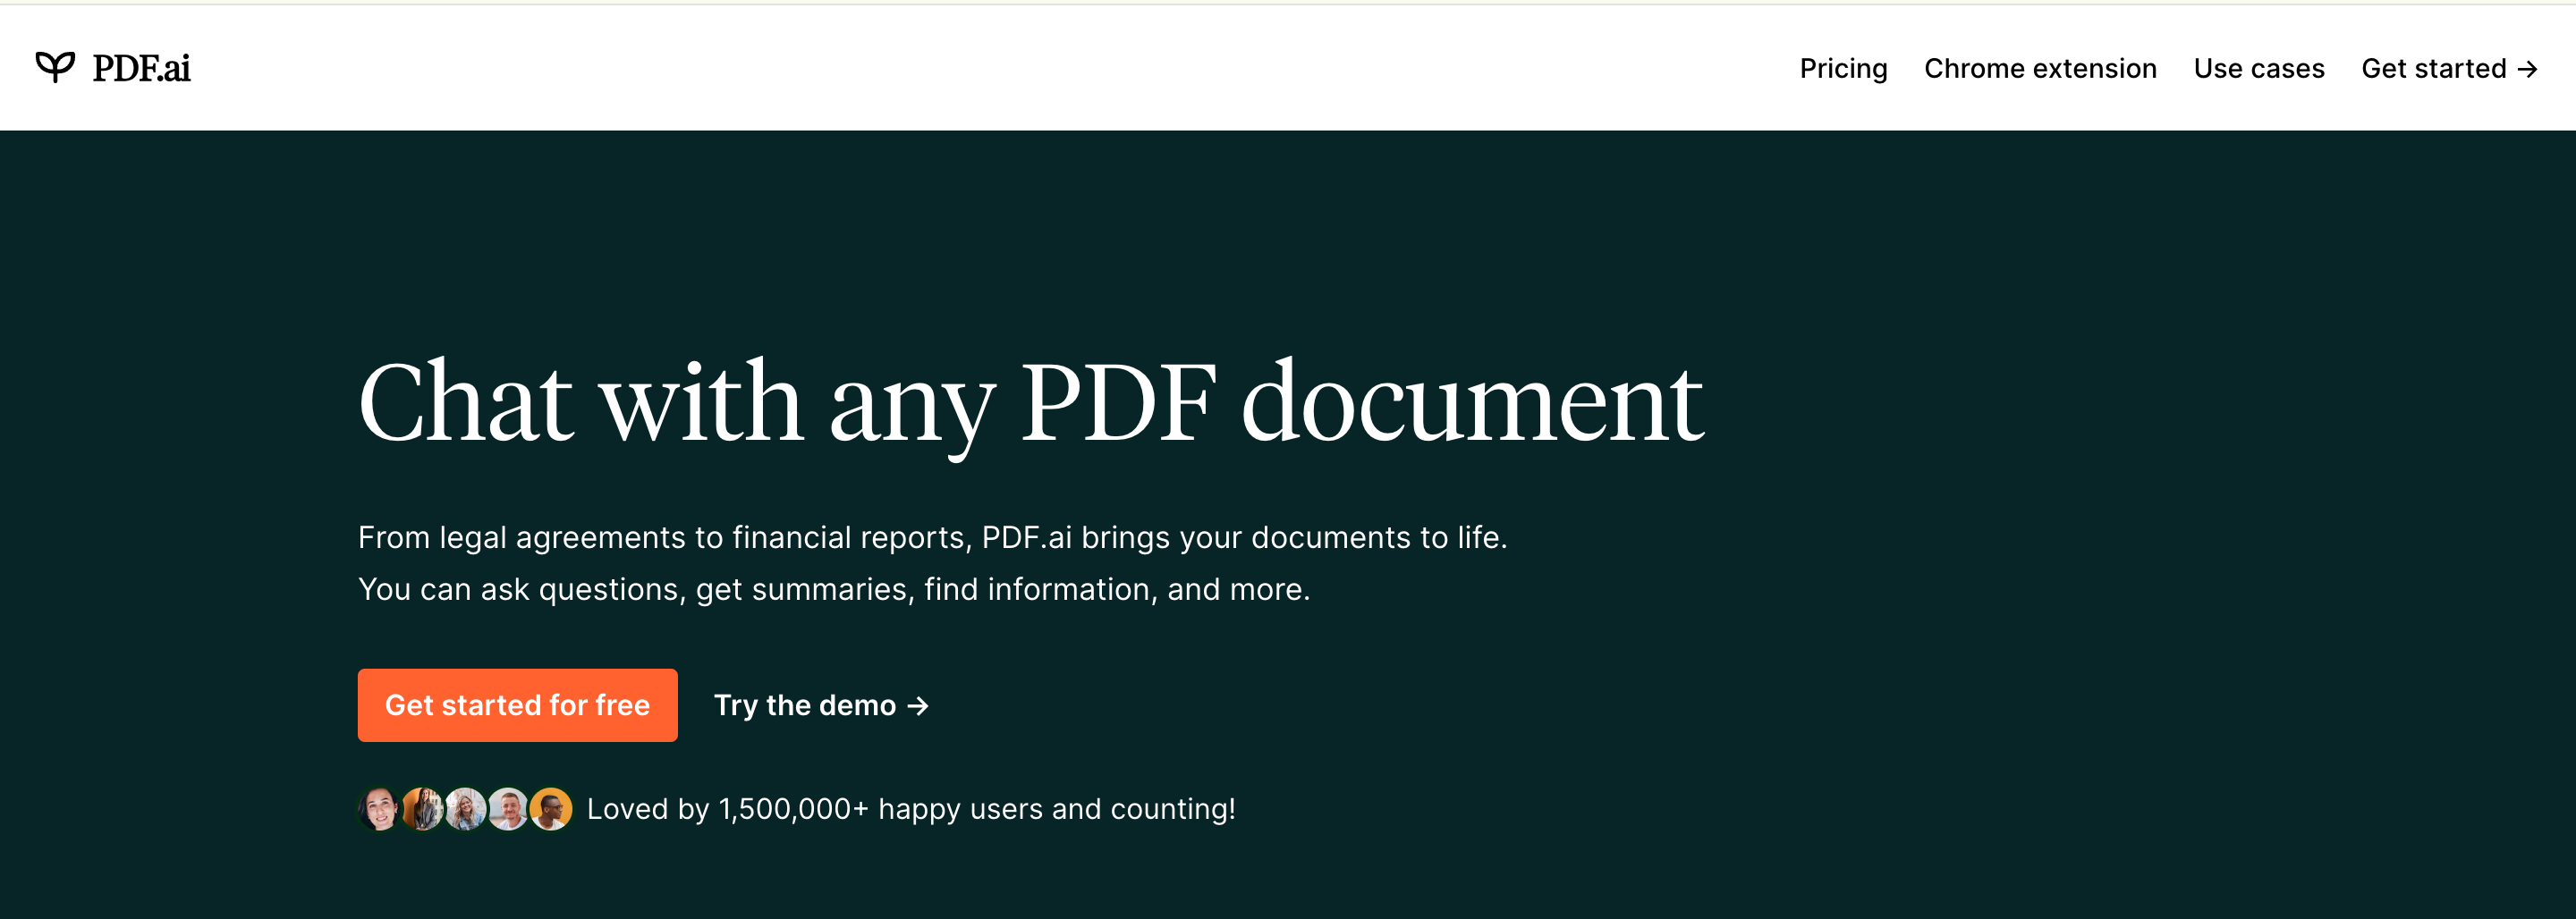View the Use cases page
Viewport: 2576px width, 919px height.
click(2259, 69)
